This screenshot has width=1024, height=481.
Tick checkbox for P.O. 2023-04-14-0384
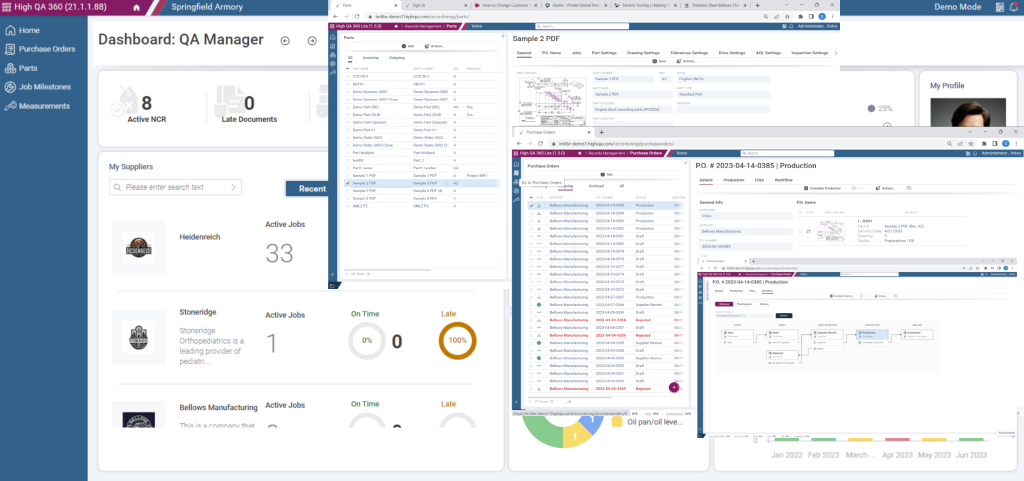click(x=531, y=213)
